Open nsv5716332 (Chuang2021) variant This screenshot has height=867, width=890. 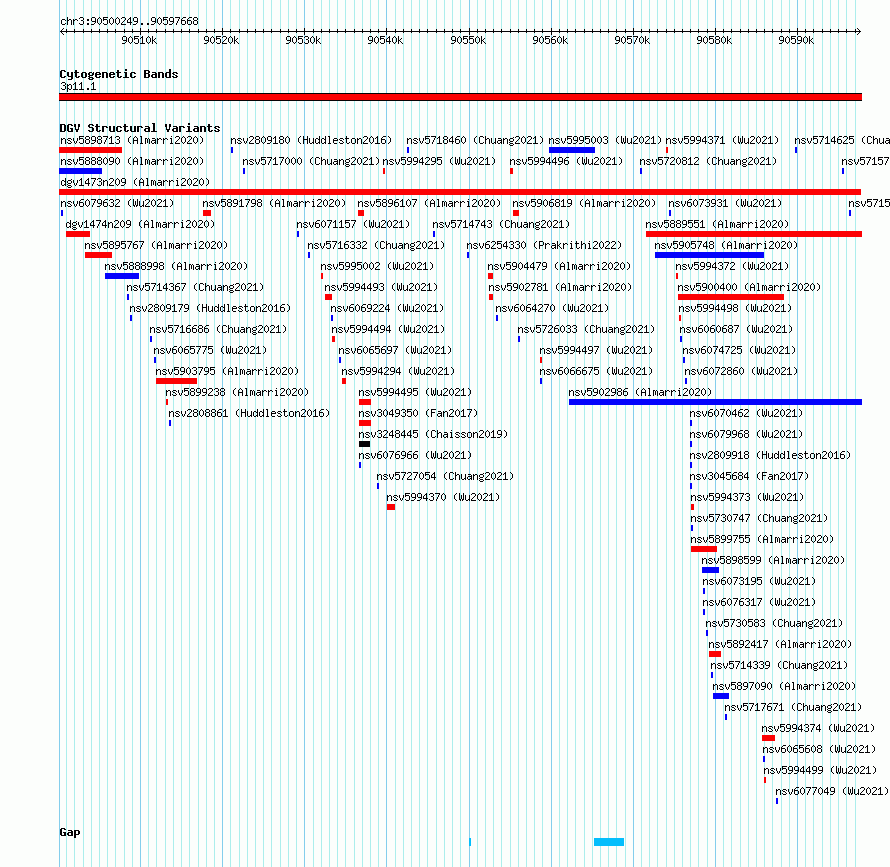376,245
